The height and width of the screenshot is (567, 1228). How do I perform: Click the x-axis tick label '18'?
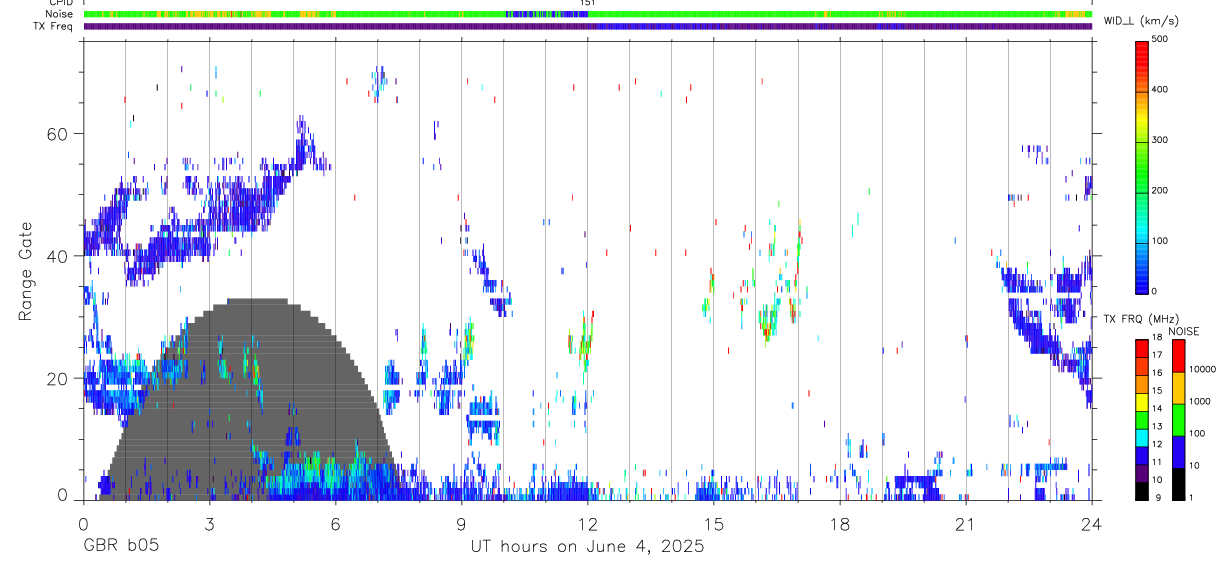pyautogui.click(x=840, y=525)
